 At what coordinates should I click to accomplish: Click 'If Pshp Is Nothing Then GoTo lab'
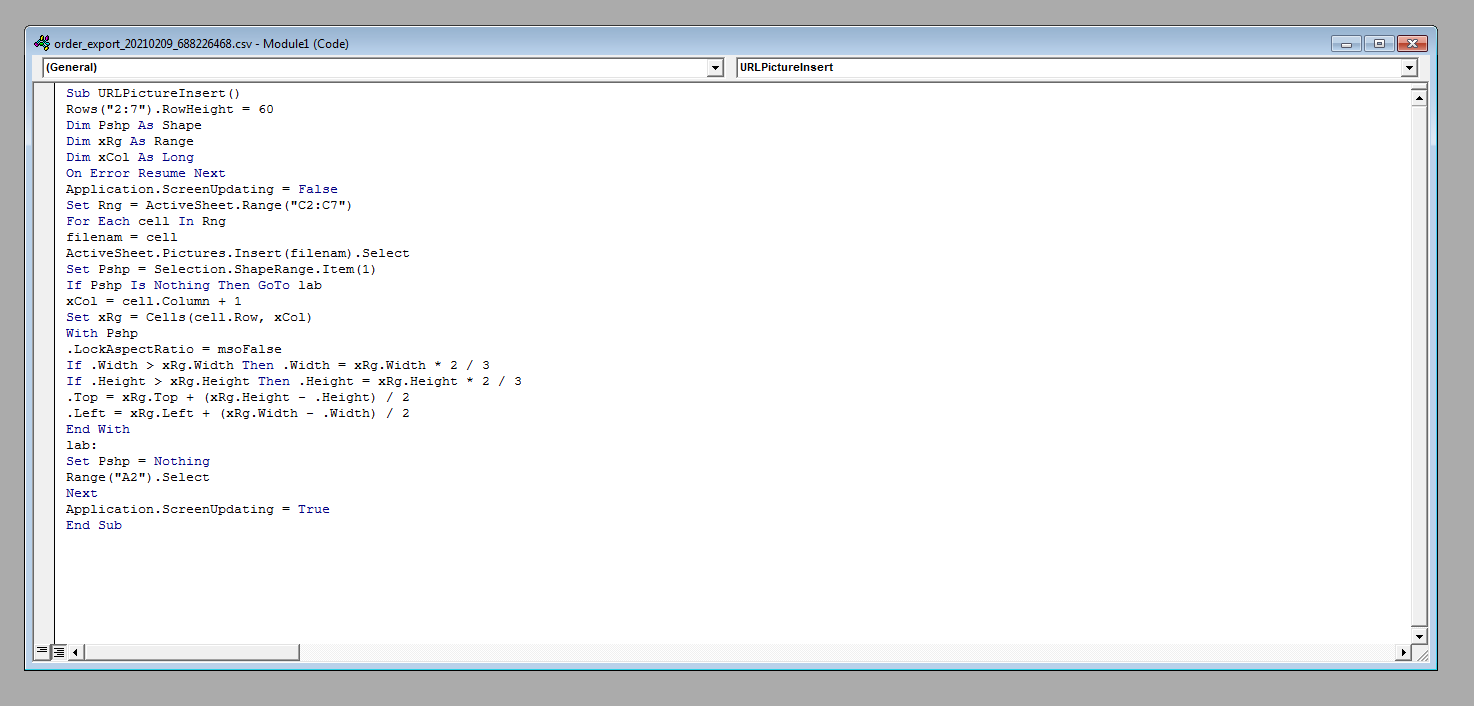click(x=194, y=285)
